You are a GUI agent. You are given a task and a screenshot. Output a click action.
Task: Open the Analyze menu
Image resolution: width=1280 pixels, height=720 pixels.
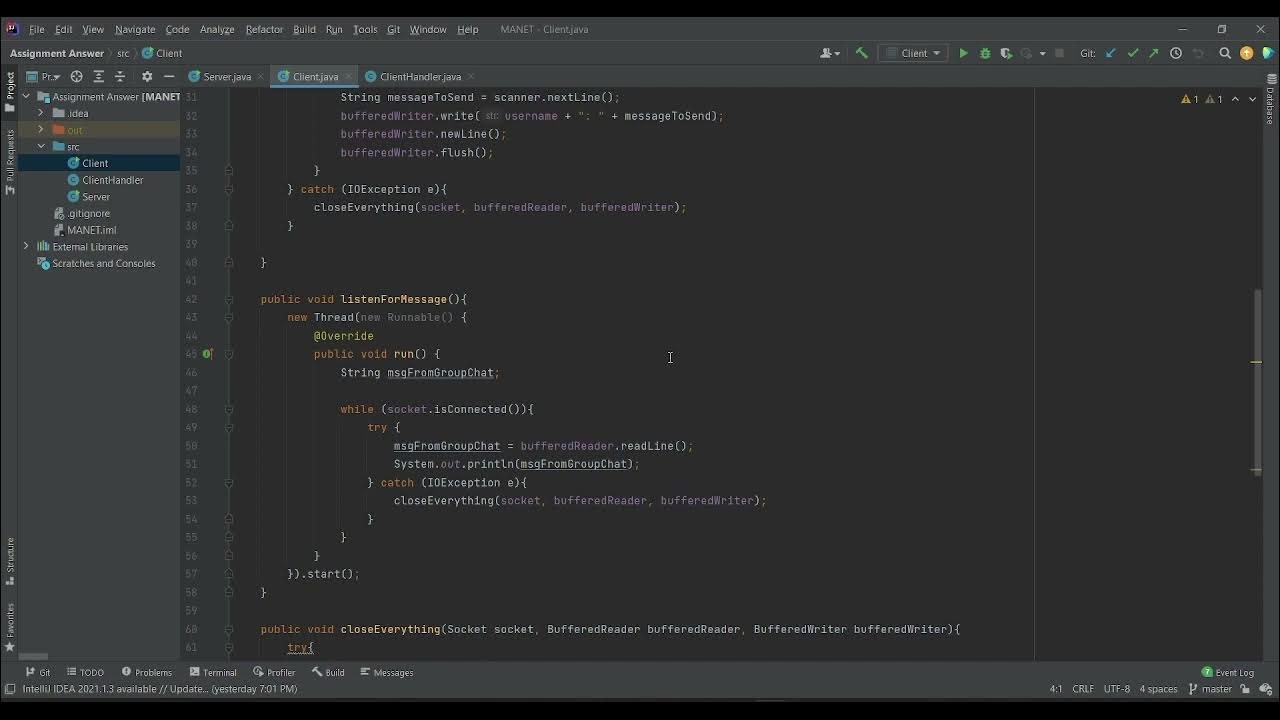point(217,29)
